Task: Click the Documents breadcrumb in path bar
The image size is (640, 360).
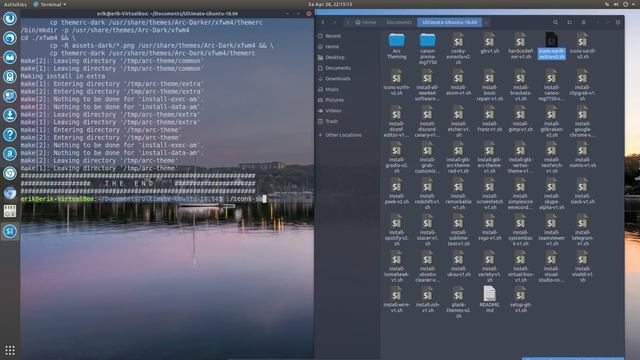Action: (x=399, y=22)
